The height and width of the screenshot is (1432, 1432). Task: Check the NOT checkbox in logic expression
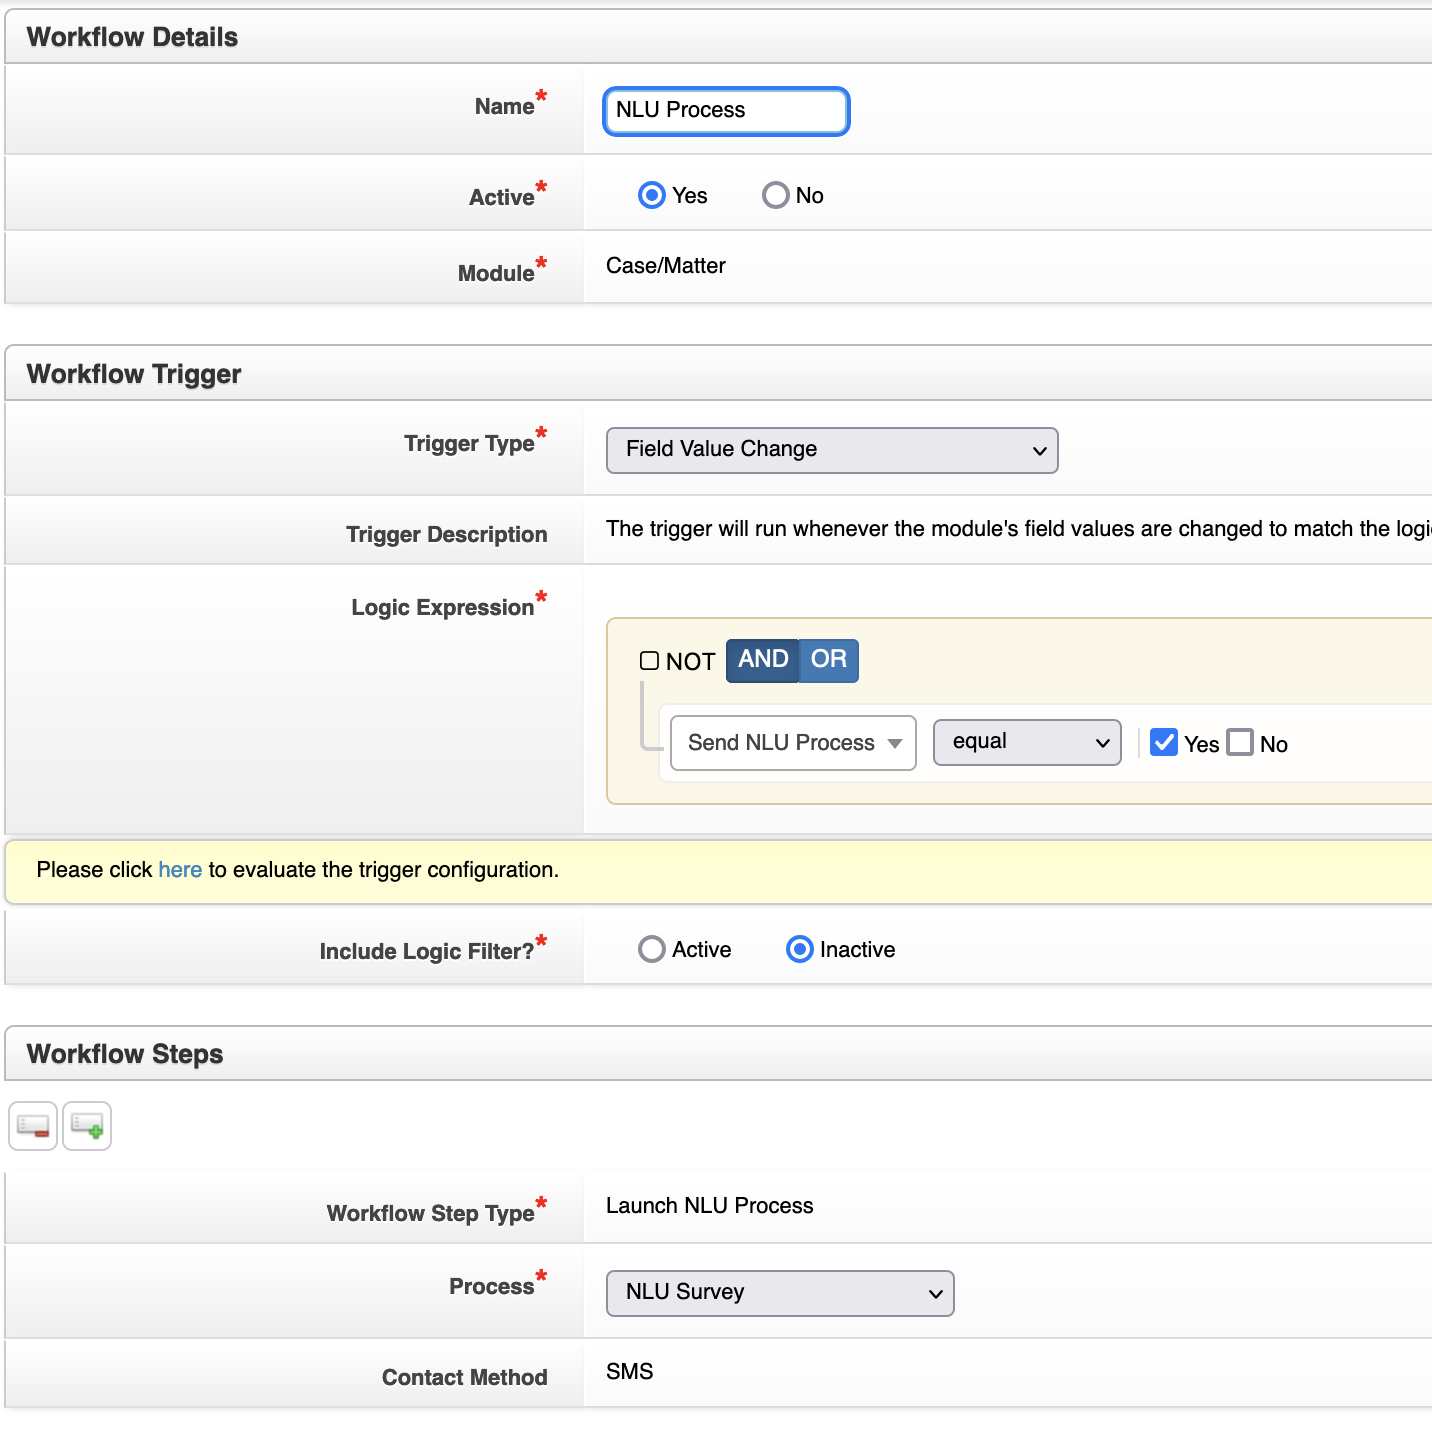649,661
